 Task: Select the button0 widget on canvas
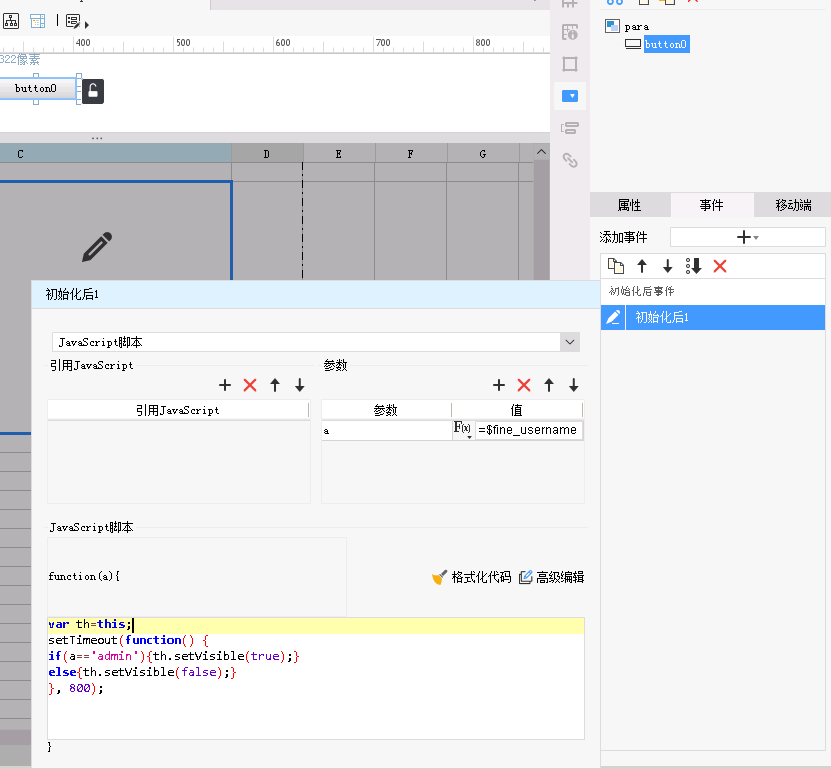(36, 89)
